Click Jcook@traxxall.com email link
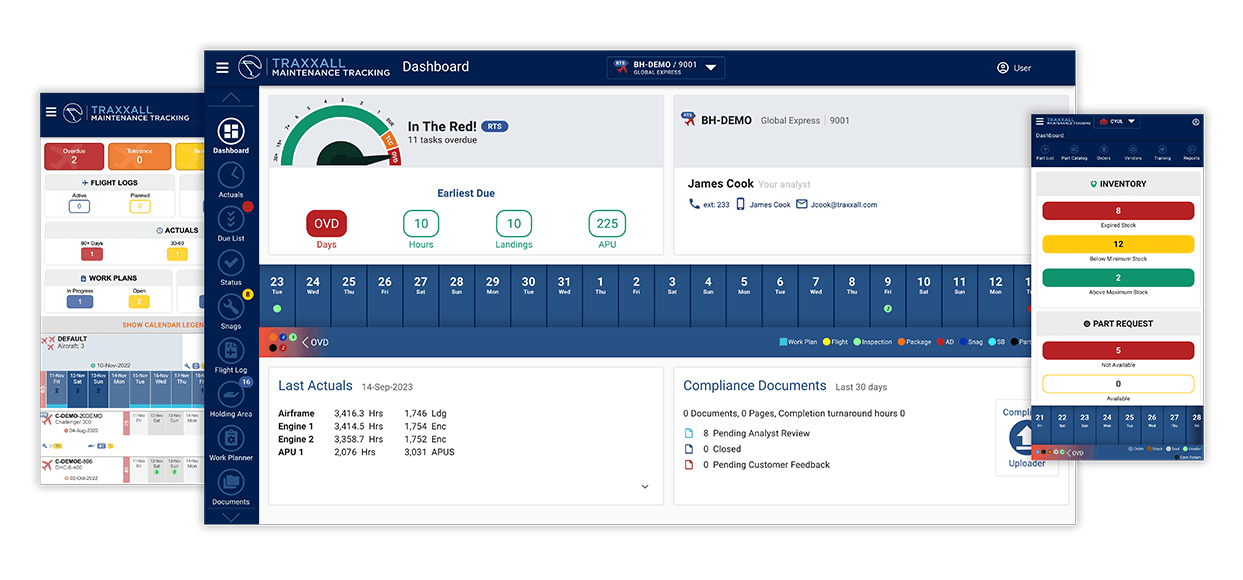 844,205
